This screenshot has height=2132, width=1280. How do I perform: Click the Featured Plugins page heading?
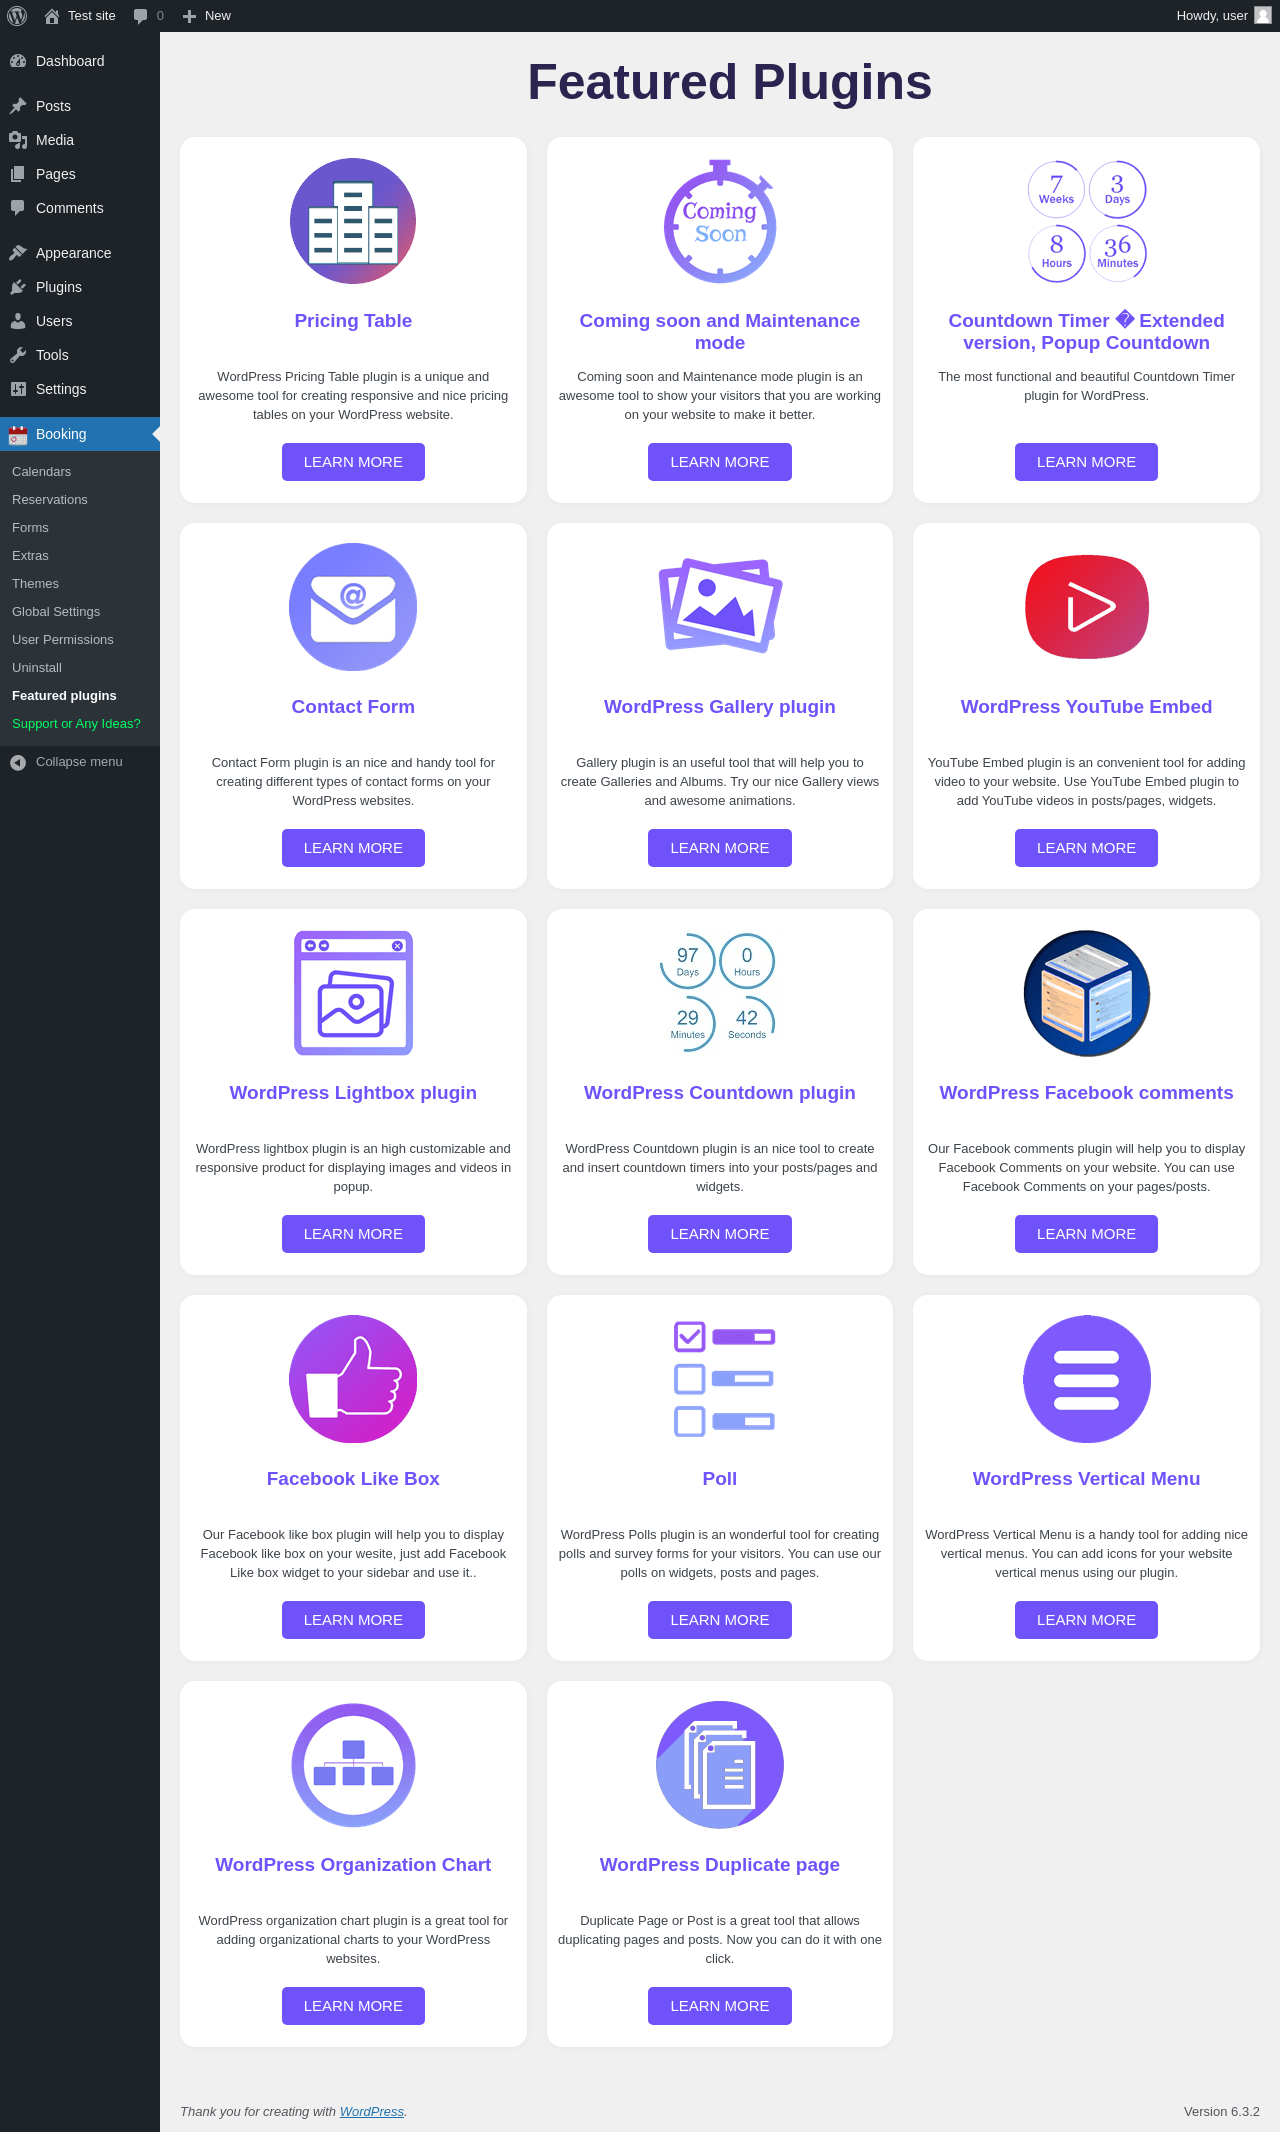pyautogui.click(x=730, y=82)
